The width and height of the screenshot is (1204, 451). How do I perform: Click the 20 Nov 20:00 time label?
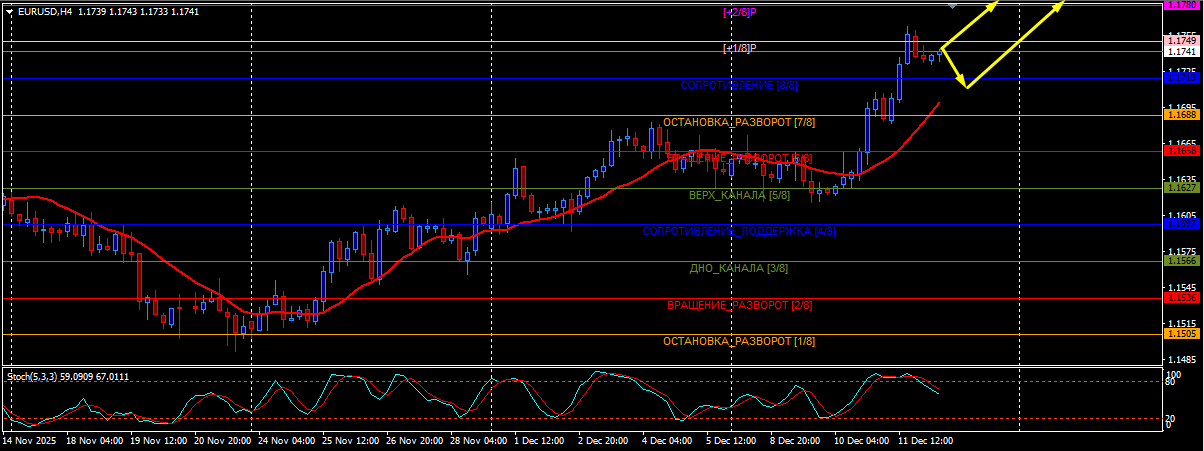(222, 440)
